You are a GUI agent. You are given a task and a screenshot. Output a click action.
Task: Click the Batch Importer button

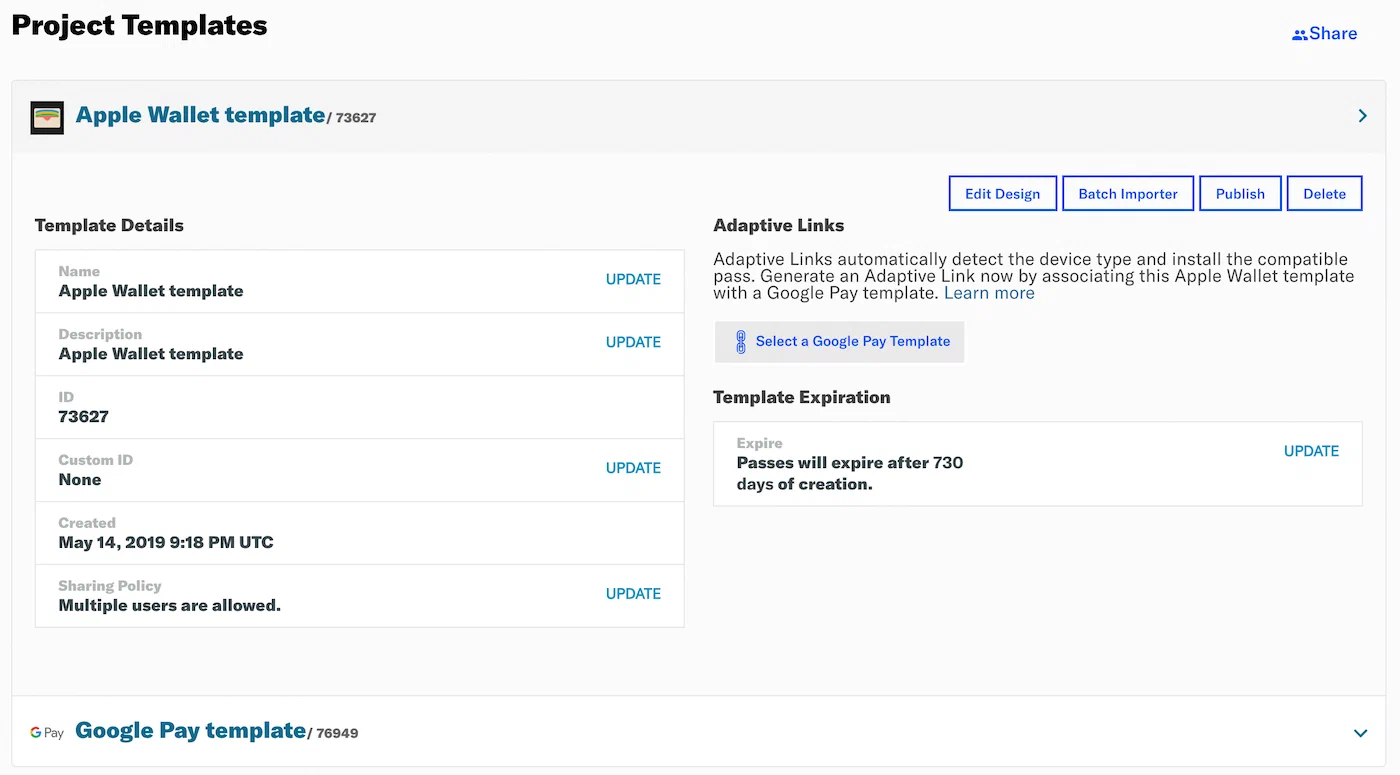[1128, 193]
